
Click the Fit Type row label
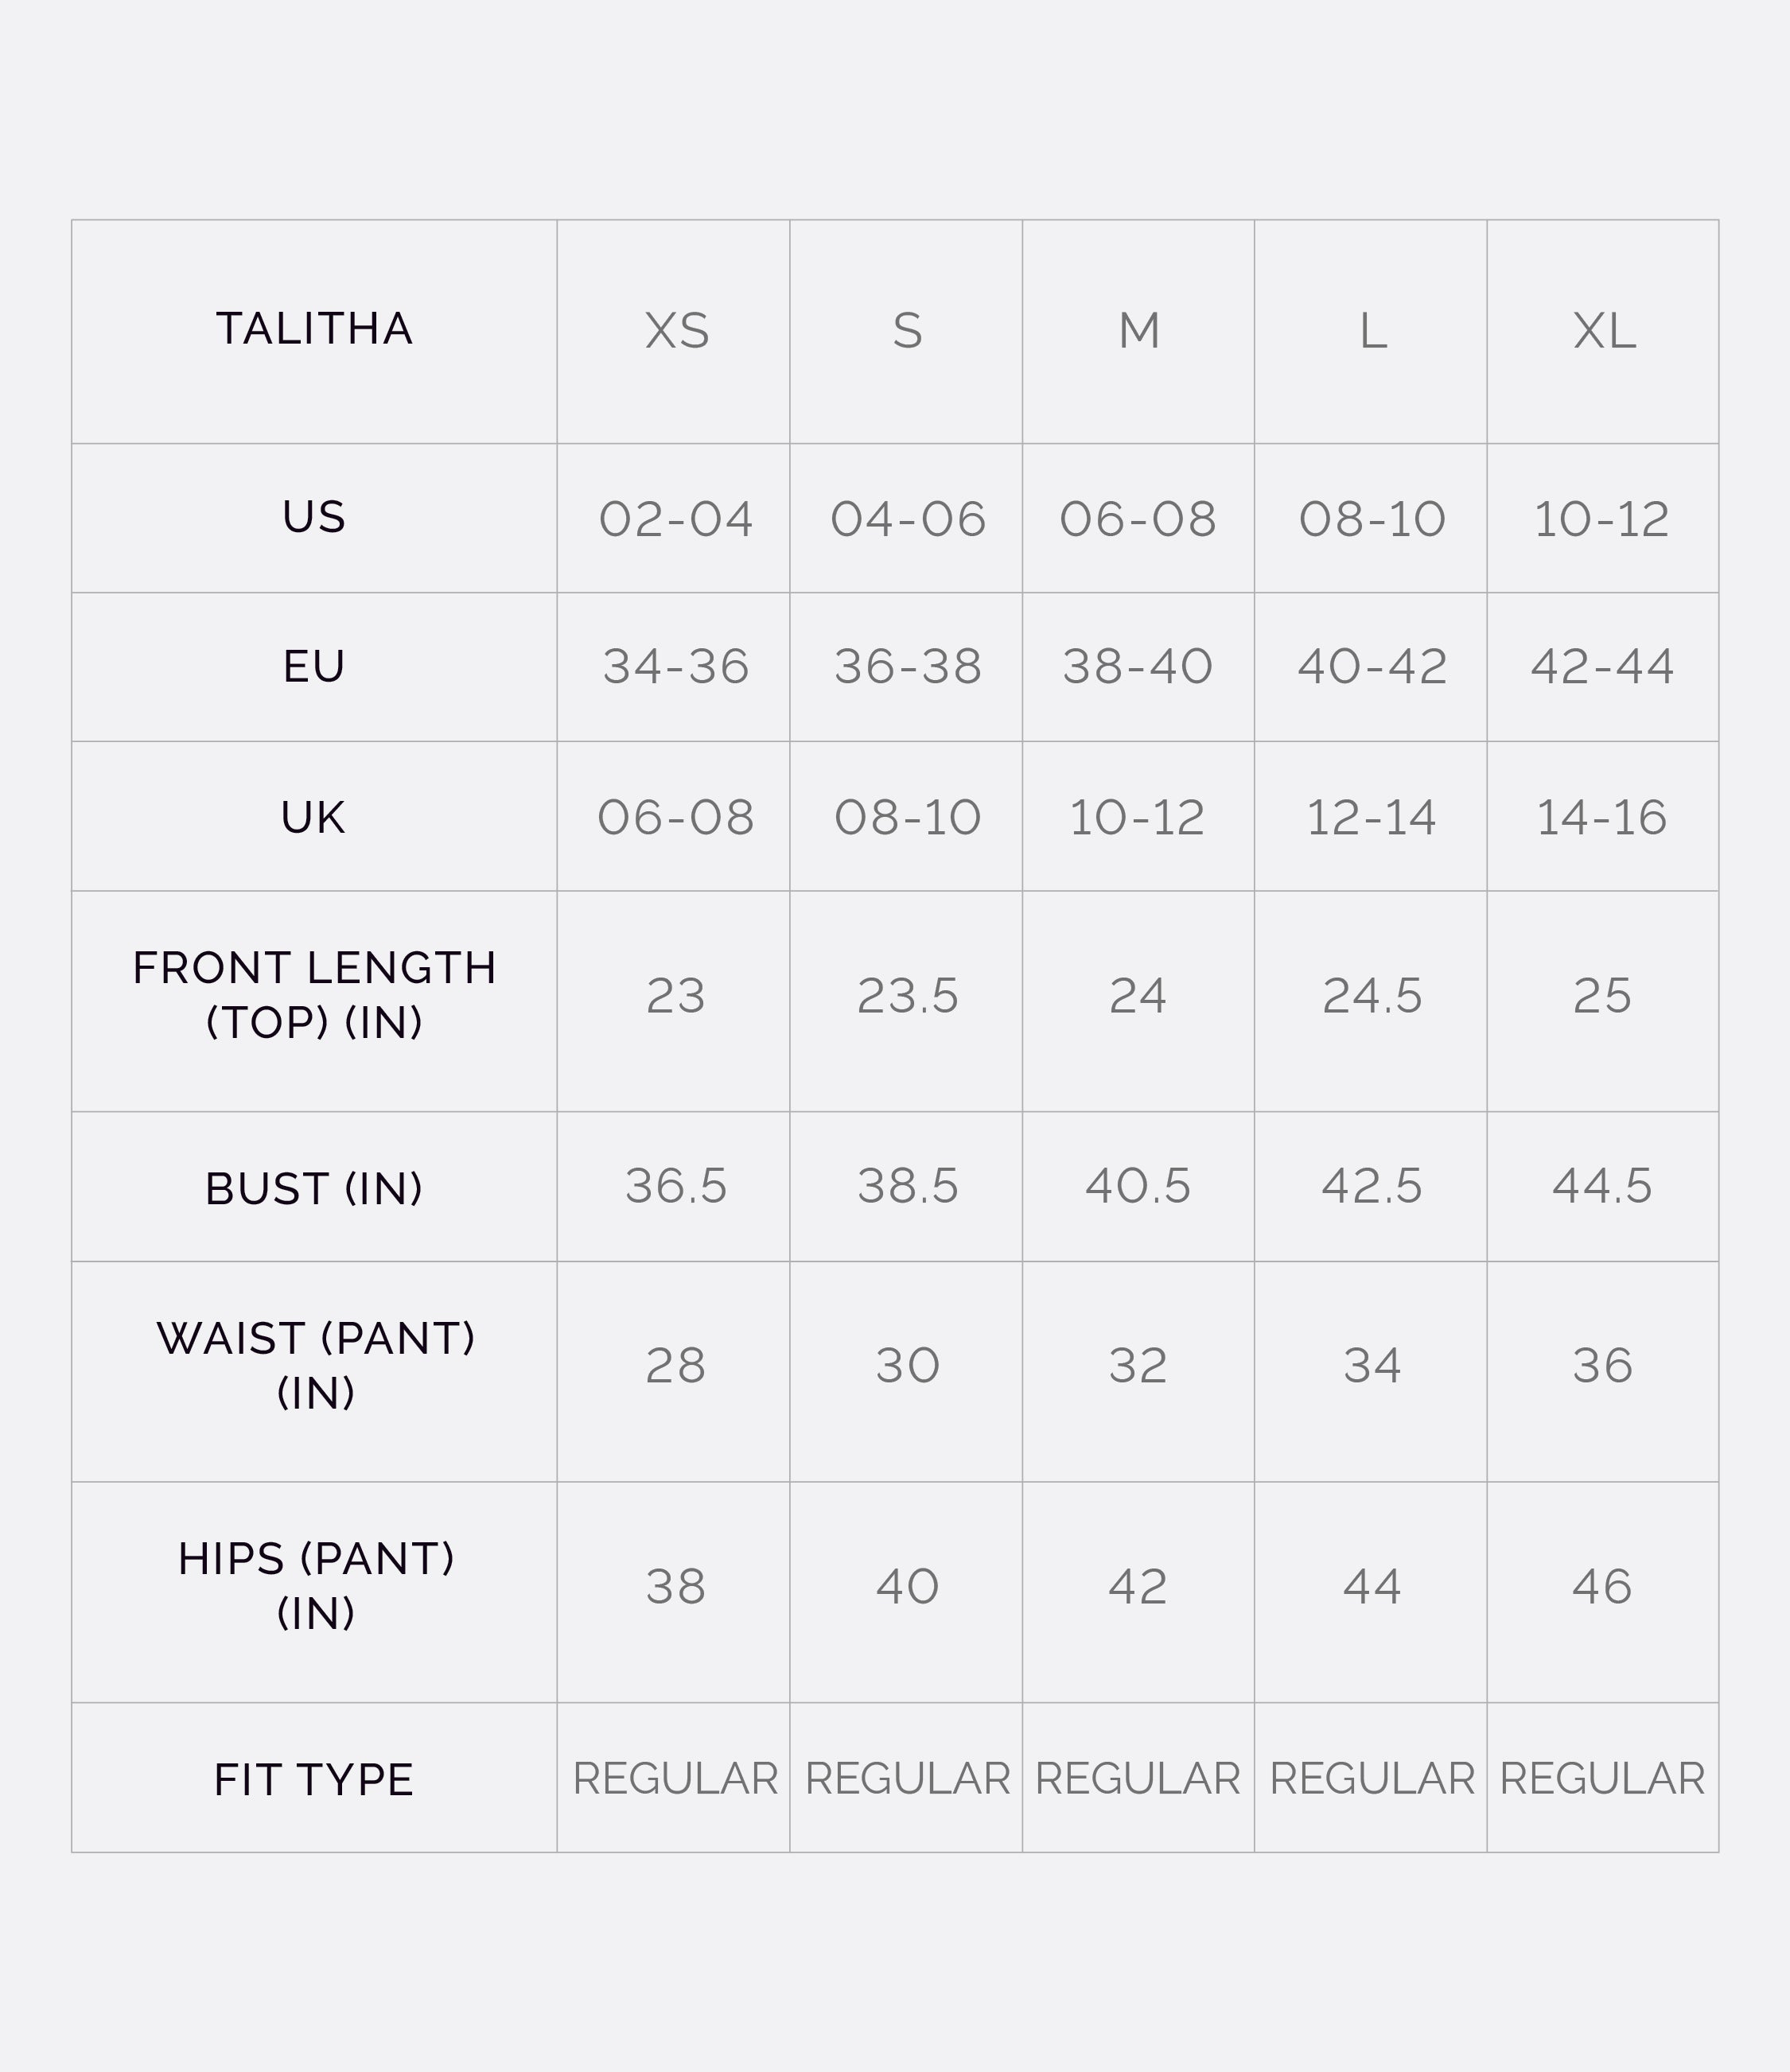click(x=314, y=1781)
